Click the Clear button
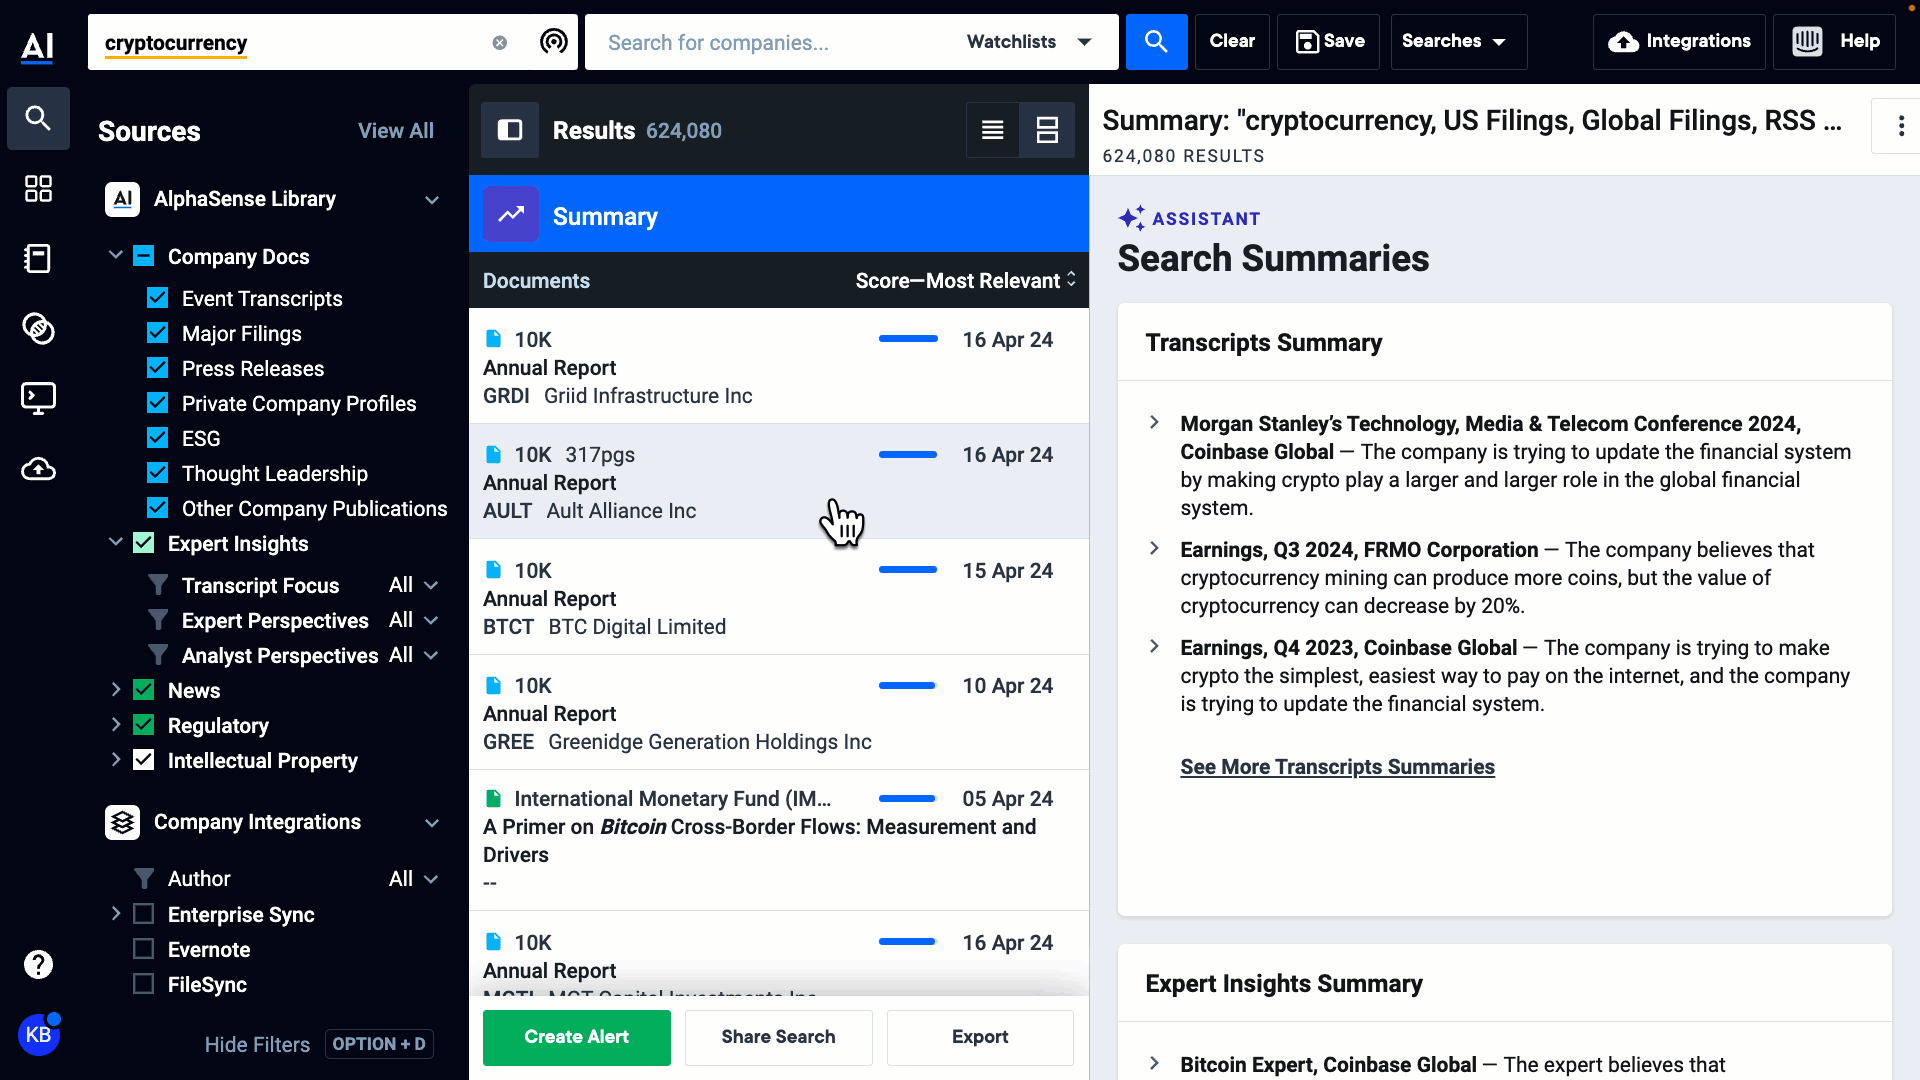Image resolution: width=1920 pixels, height=1080 pixels. 1232,42
